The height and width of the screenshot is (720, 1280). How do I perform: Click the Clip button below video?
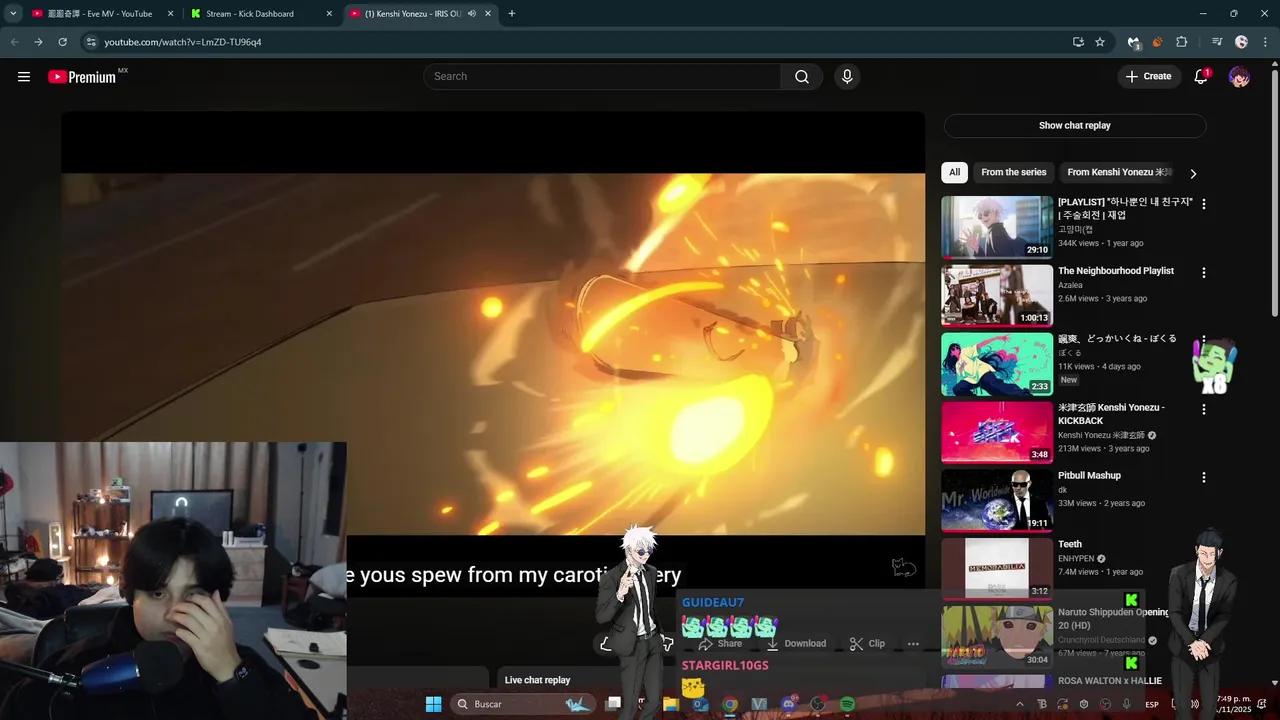[x=867, y=644]
